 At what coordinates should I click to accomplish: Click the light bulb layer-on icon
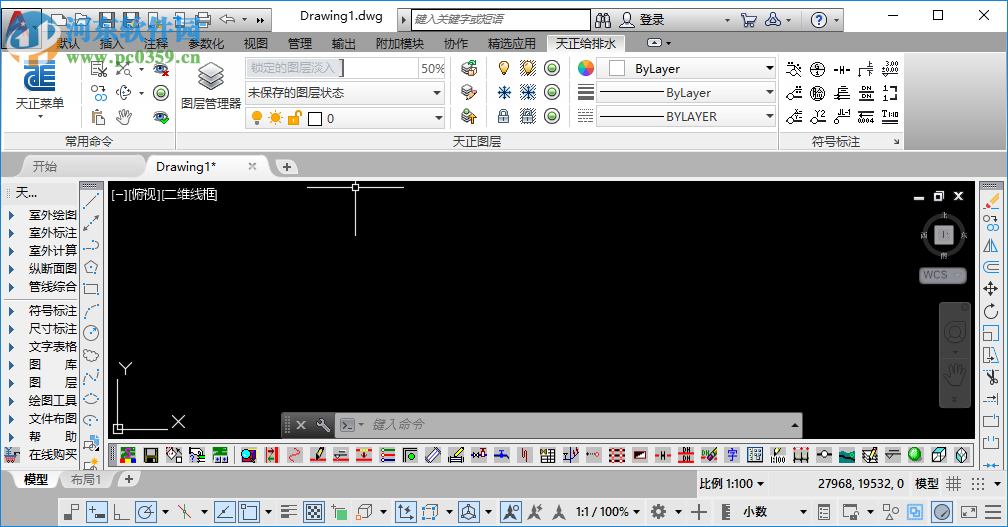click(x=504, y=68)
